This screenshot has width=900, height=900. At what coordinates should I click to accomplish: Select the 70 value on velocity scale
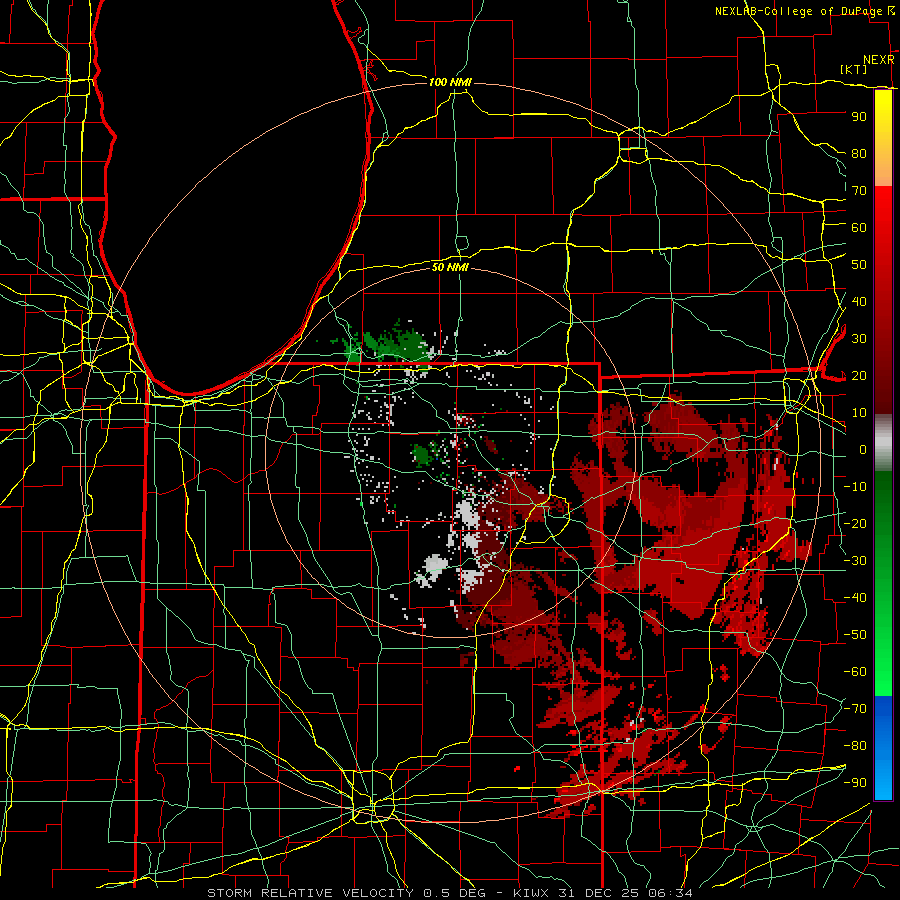[x=859, y=191]
